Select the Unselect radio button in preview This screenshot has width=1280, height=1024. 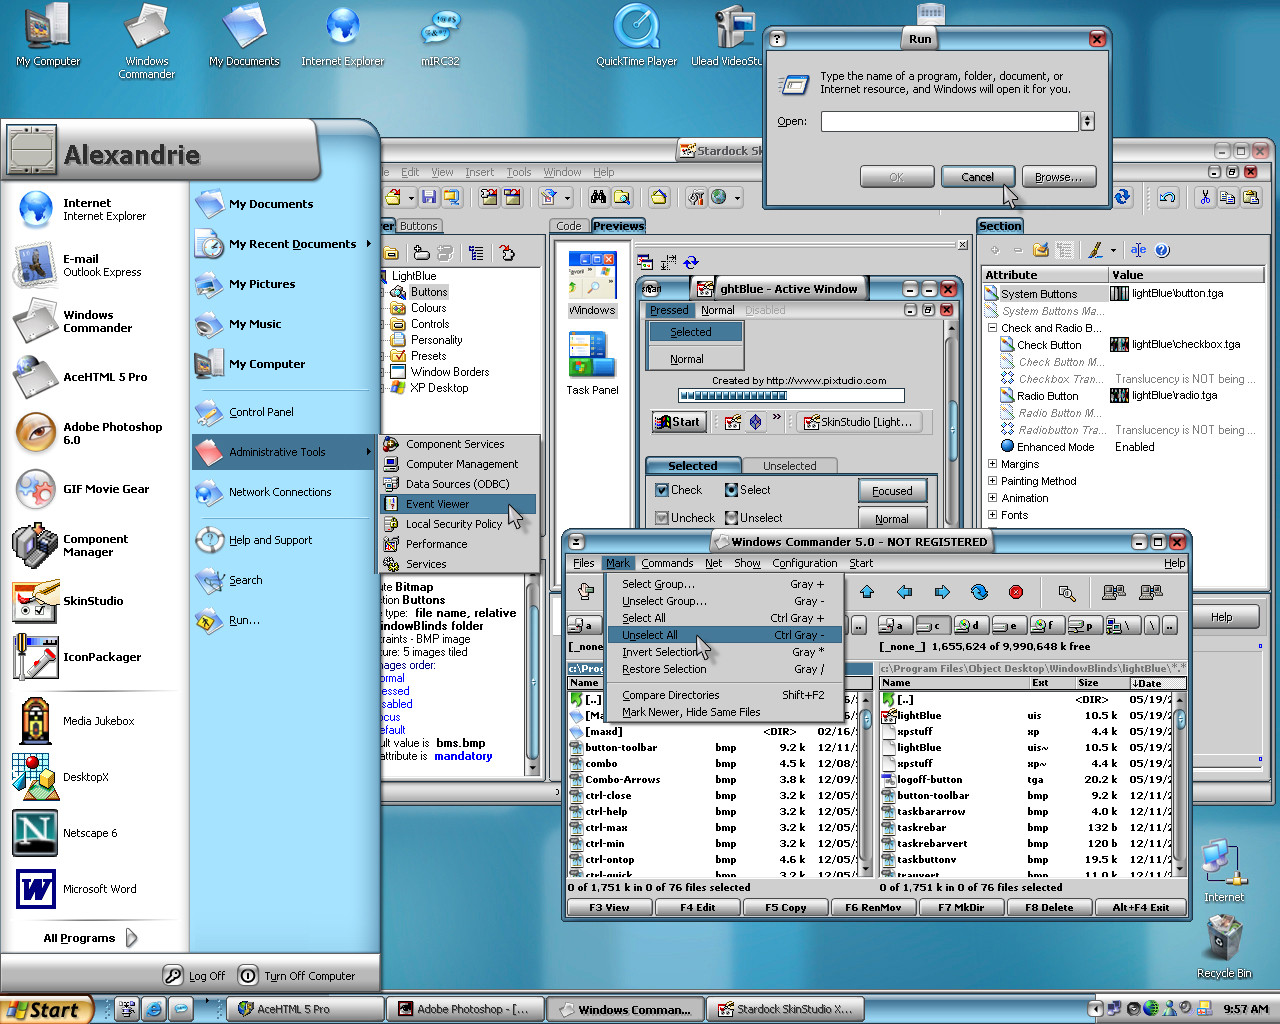(x=731, y=518)
